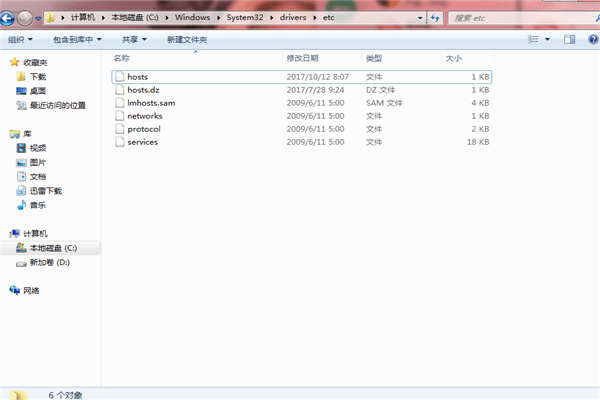Open the 图片 library
600x400 pixels.
tap(38, 162)
